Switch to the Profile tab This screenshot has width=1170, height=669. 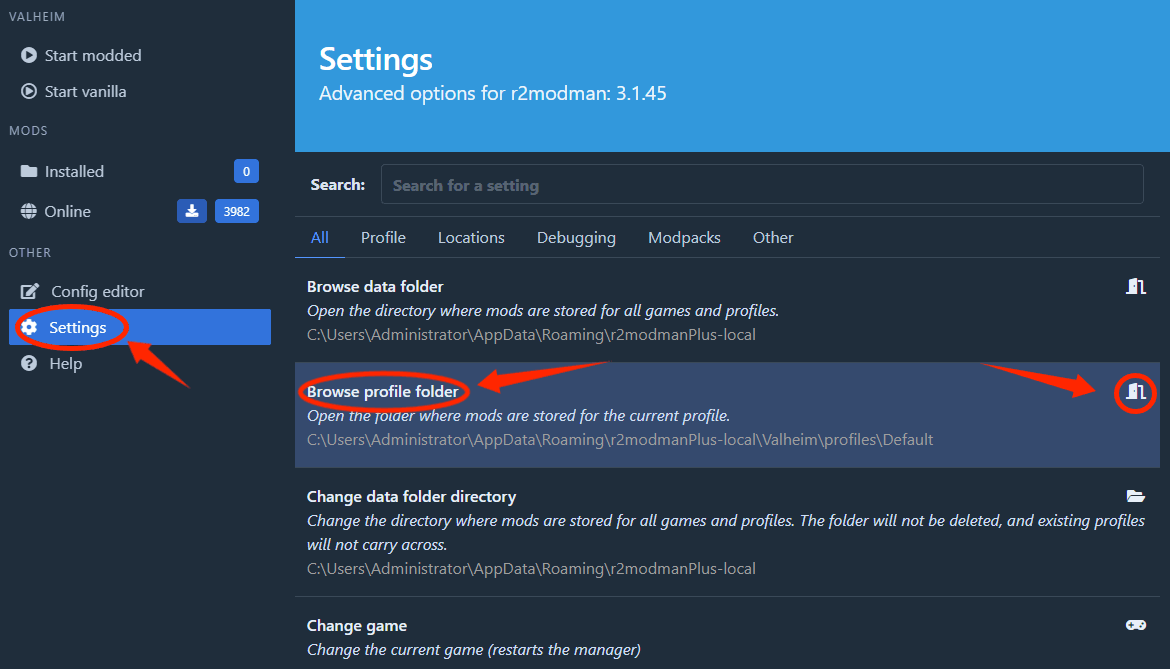click(383, 237)
